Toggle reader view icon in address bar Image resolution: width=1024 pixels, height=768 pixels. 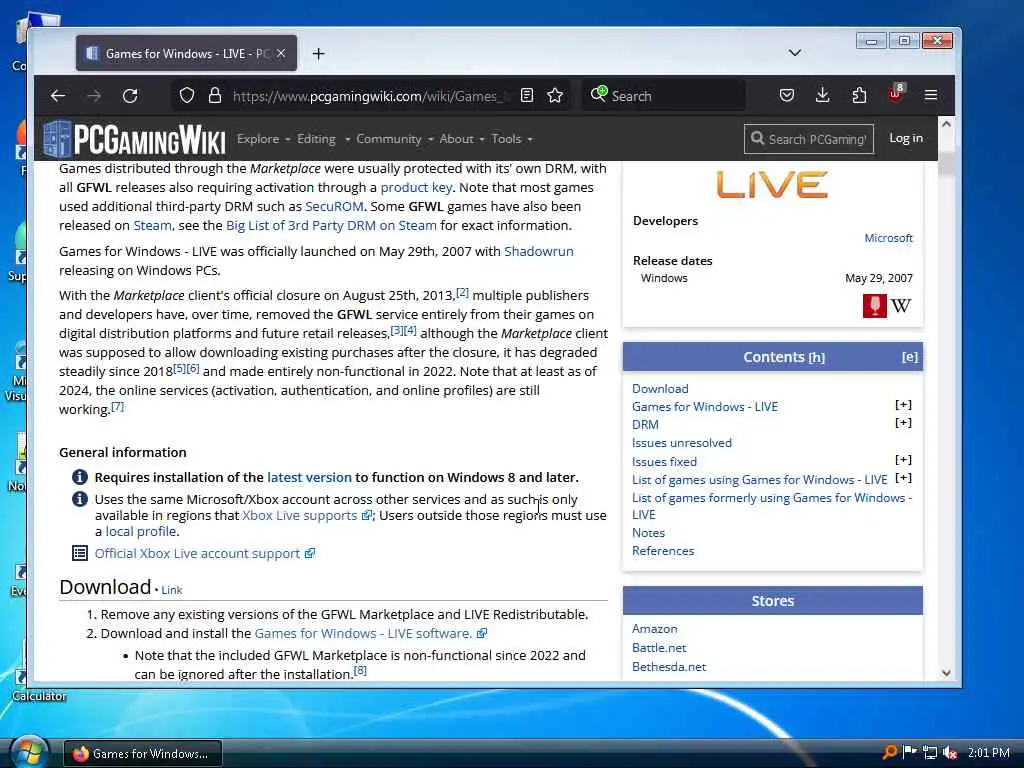527,95
